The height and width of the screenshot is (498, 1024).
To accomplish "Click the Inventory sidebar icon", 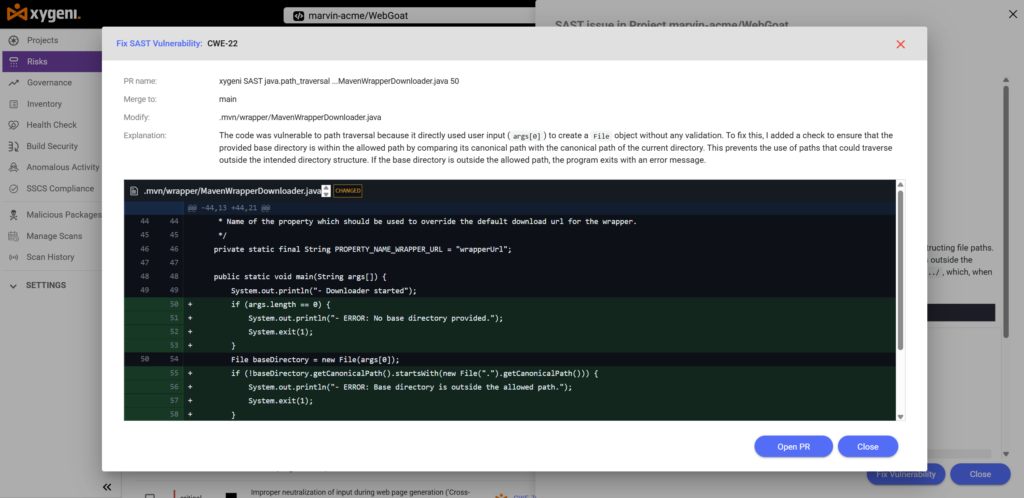I will [13, 104].
